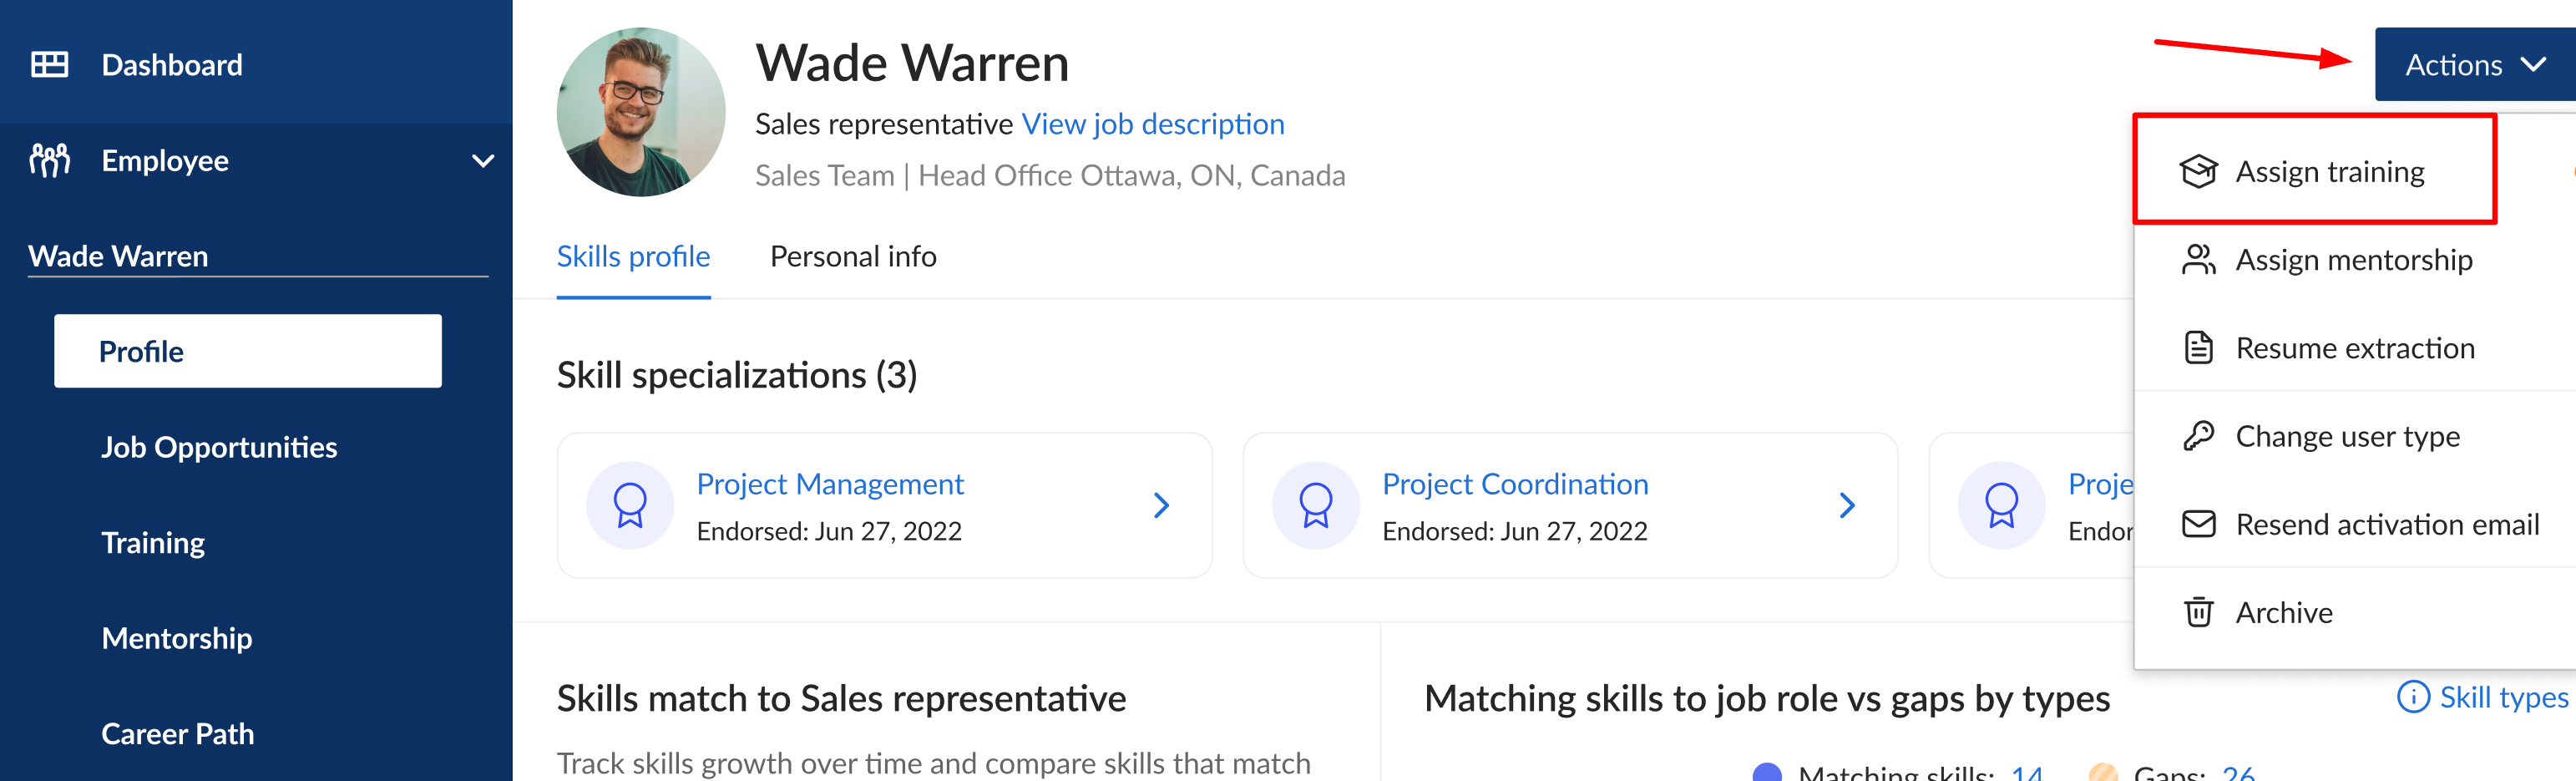Open the Actions dropdown button

click(x=2475, y=65)
